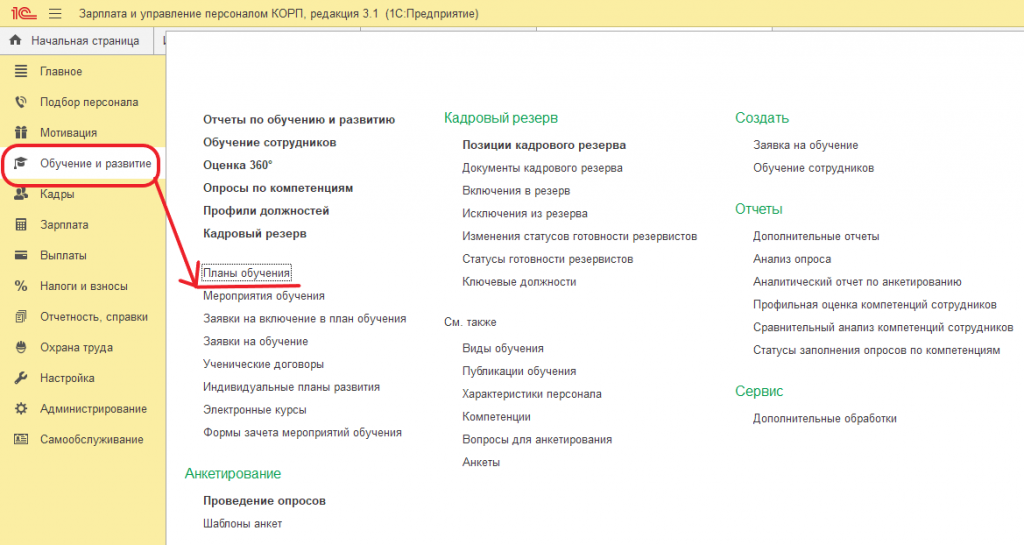The height and width of the screenshot is (545, 1024).
Task: Open bold Кадровый резерв link
Action: coord(255,234)
